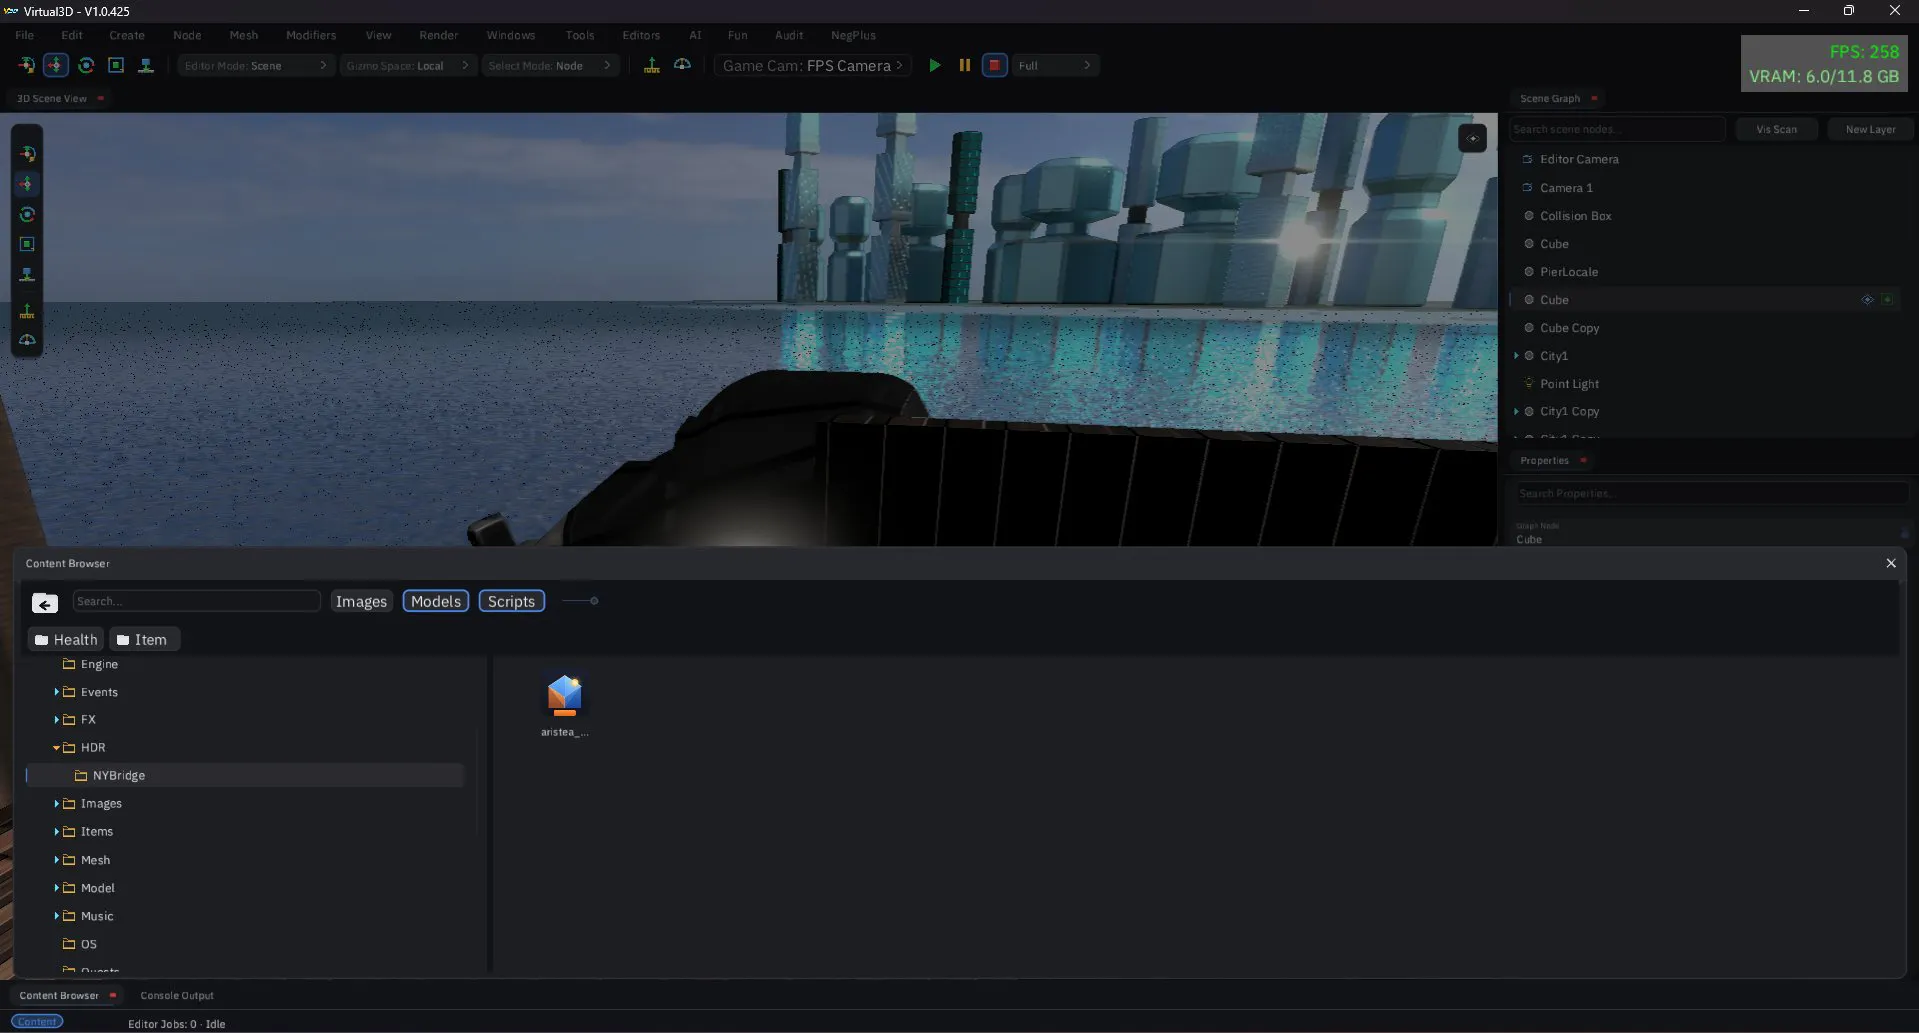Toggle visibility of selected Cube node
Image resolution: width=1919 pixels, height=1033 pixels.
[x=1867, y=300]
